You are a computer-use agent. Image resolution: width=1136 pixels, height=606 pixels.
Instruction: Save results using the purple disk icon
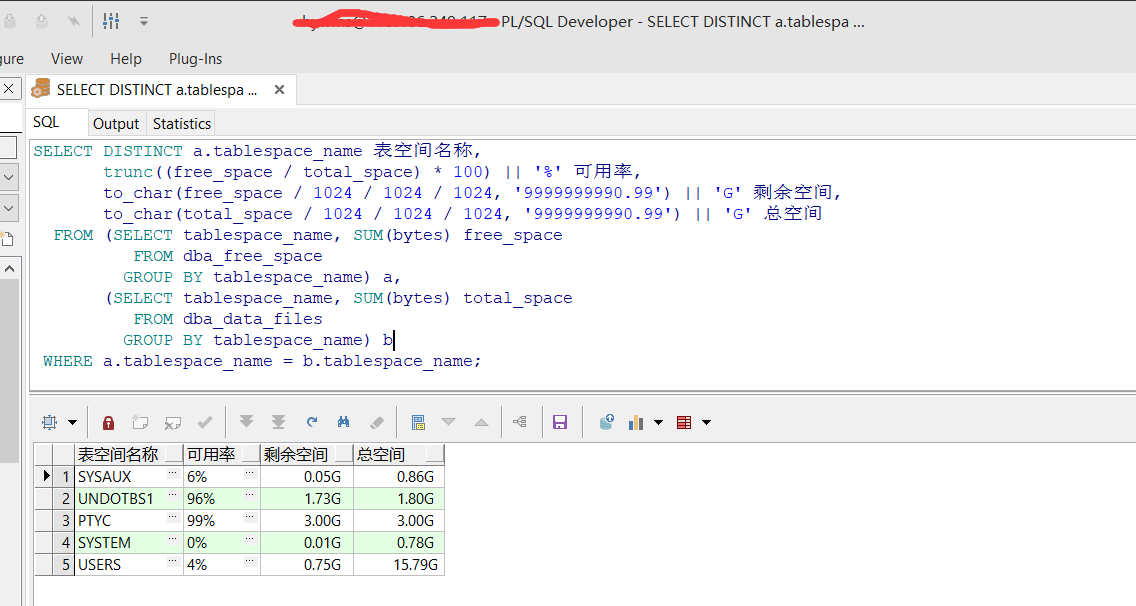(x=560, y=422)
